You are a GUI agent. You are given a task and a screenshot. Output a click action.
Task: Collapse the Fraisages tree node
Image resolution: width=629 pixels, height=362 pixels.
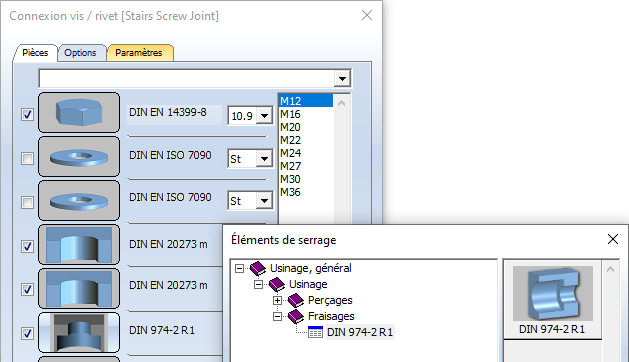[x=277, y=316]
